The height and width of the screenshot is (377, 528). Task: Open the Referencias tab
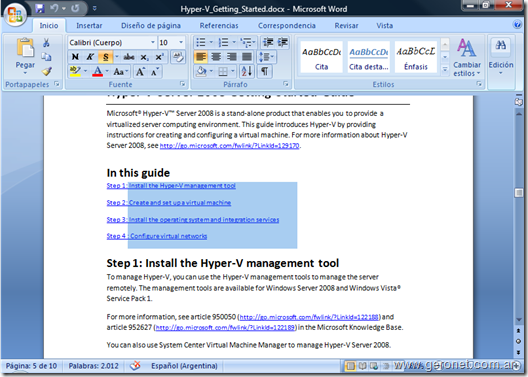219,26
